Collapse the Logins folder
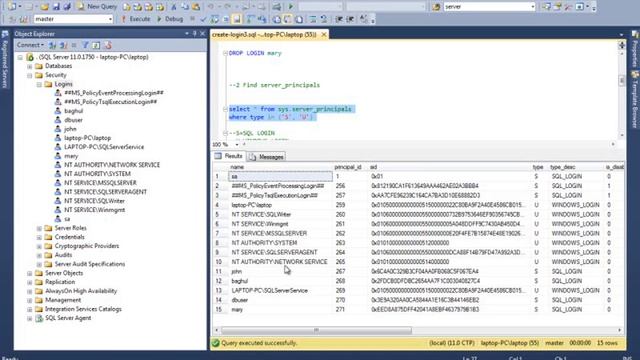The image size is (640, 360). pos(39,84)
